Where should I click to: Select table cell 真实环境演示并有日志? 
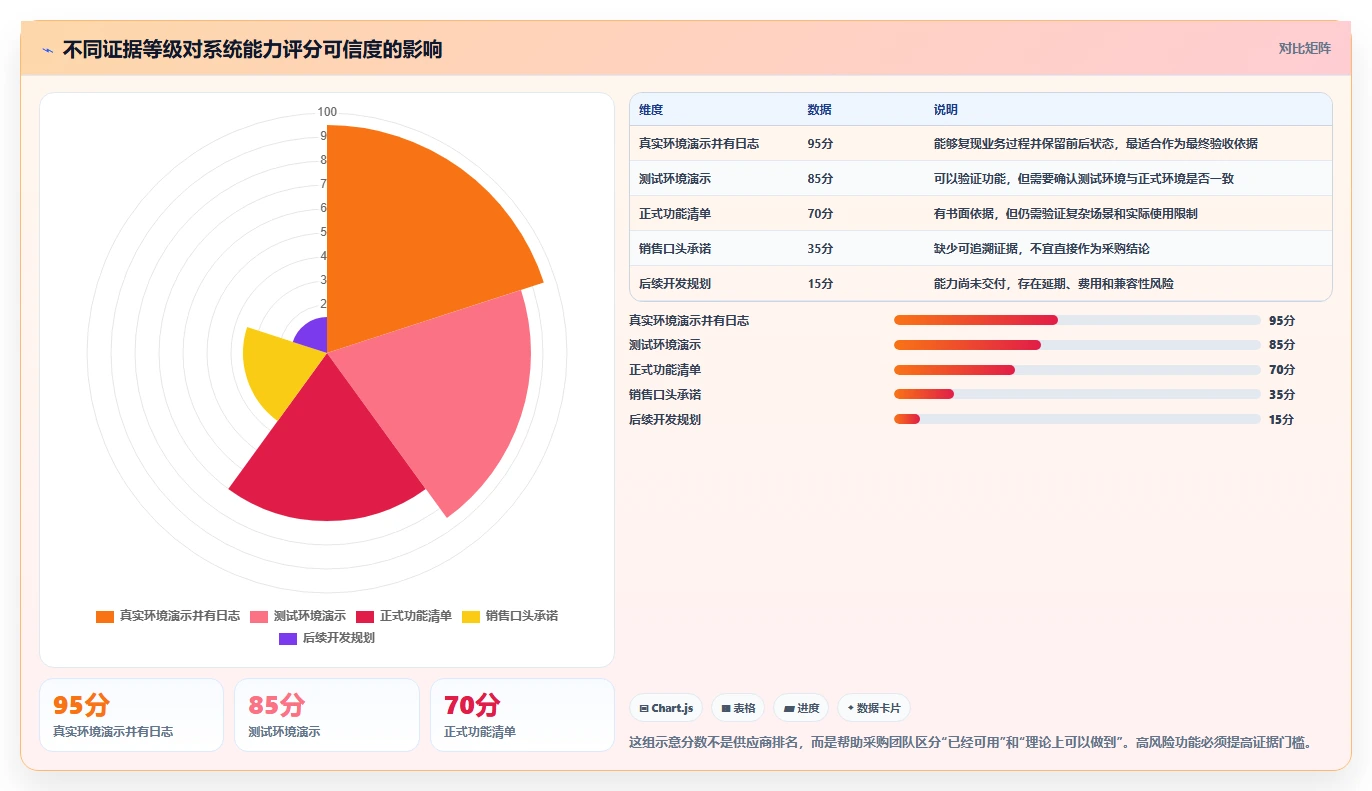(699, 144)
